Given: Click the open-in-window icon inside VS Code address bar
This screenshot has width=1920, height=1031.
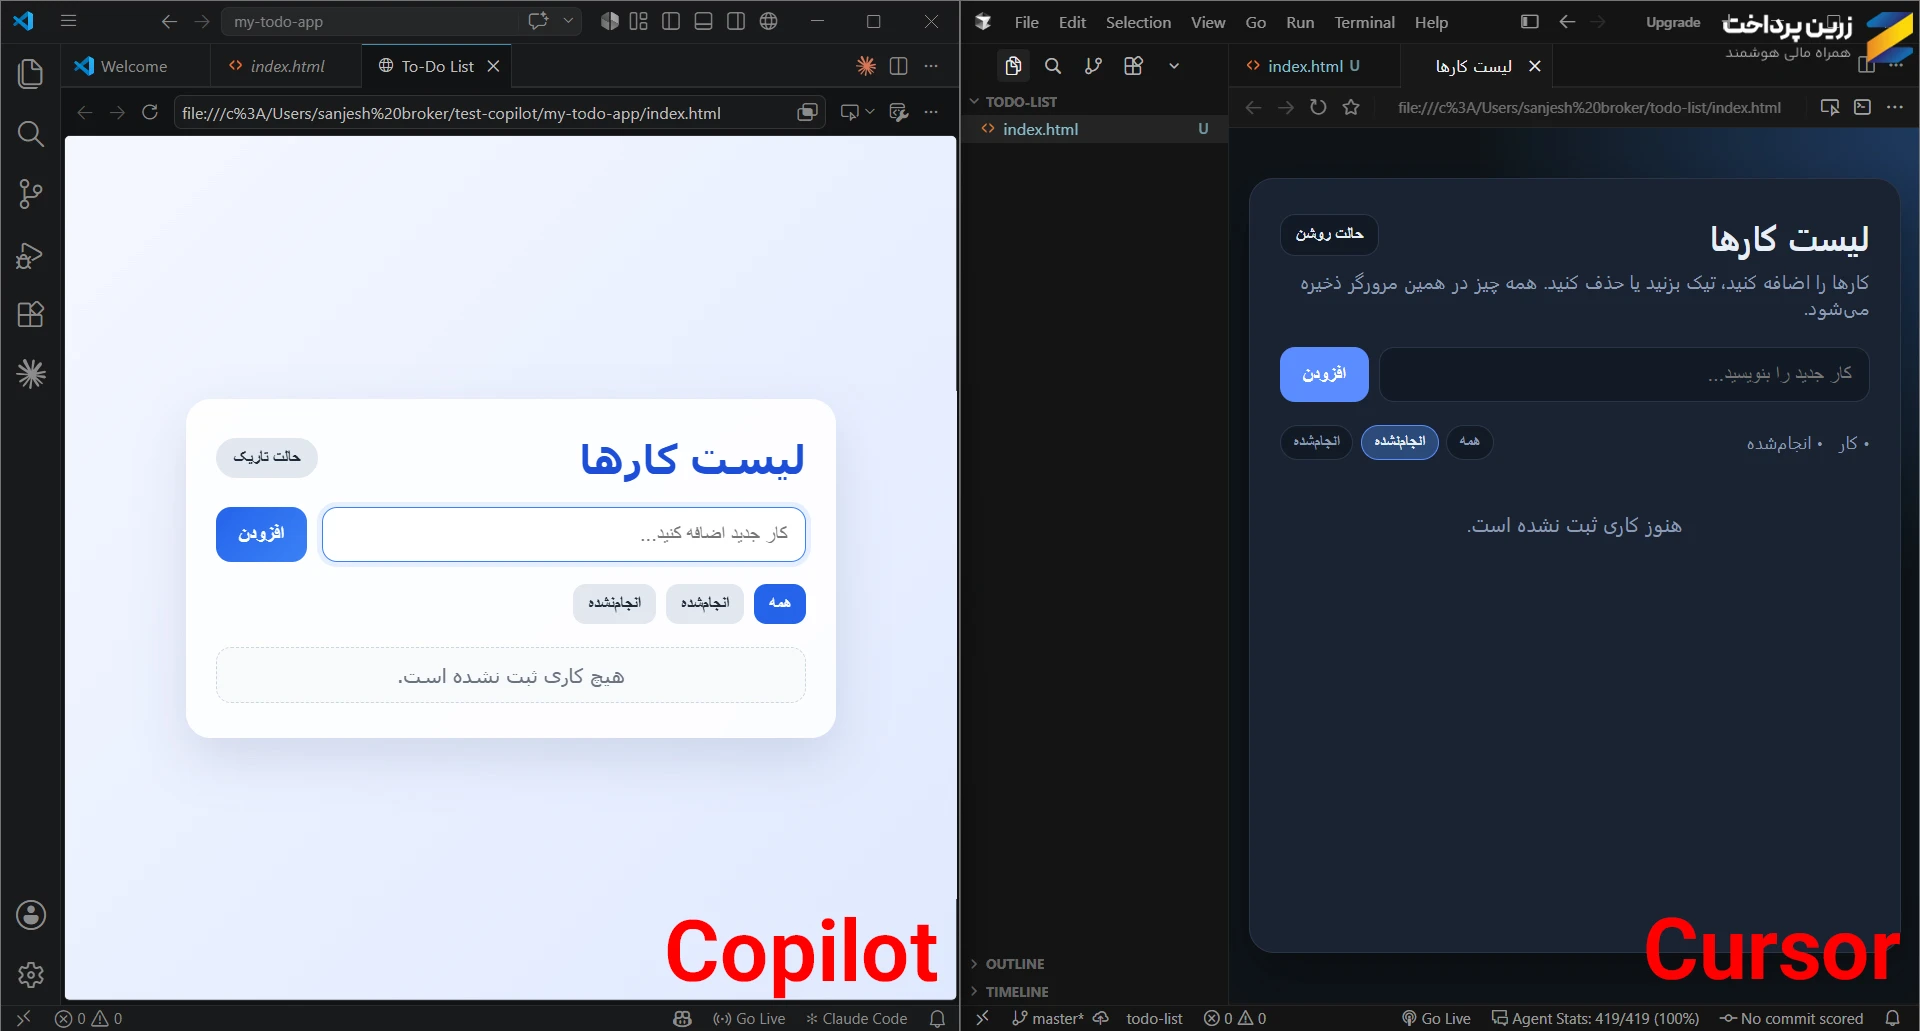Looking at the screenshot, I should coord(807,113).
